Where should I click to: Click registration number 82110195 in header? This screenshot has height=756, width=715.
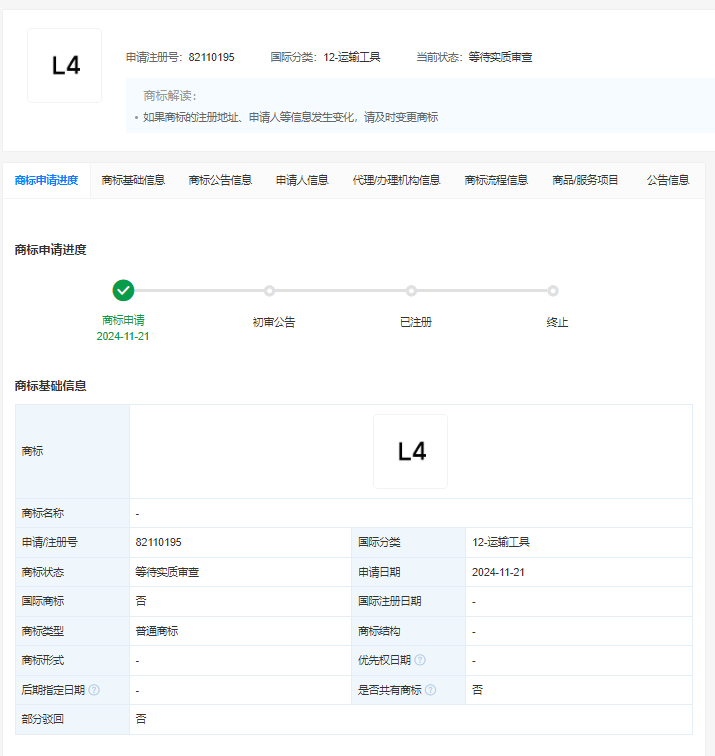(211, 57)
